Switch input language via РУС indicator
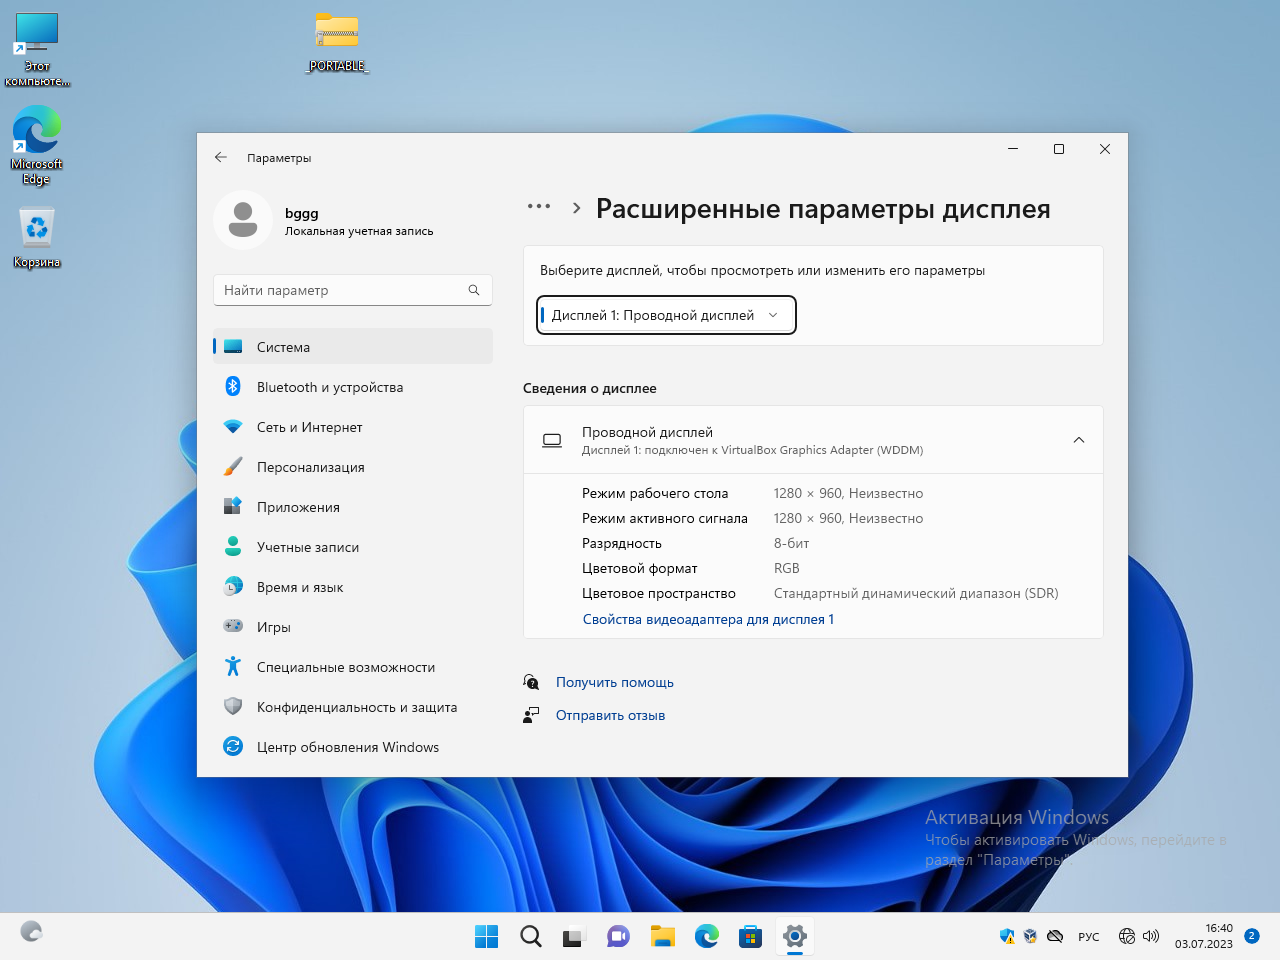Image resolution: width=1280 pixels, height=960 pixels. tap(1089, 937)
